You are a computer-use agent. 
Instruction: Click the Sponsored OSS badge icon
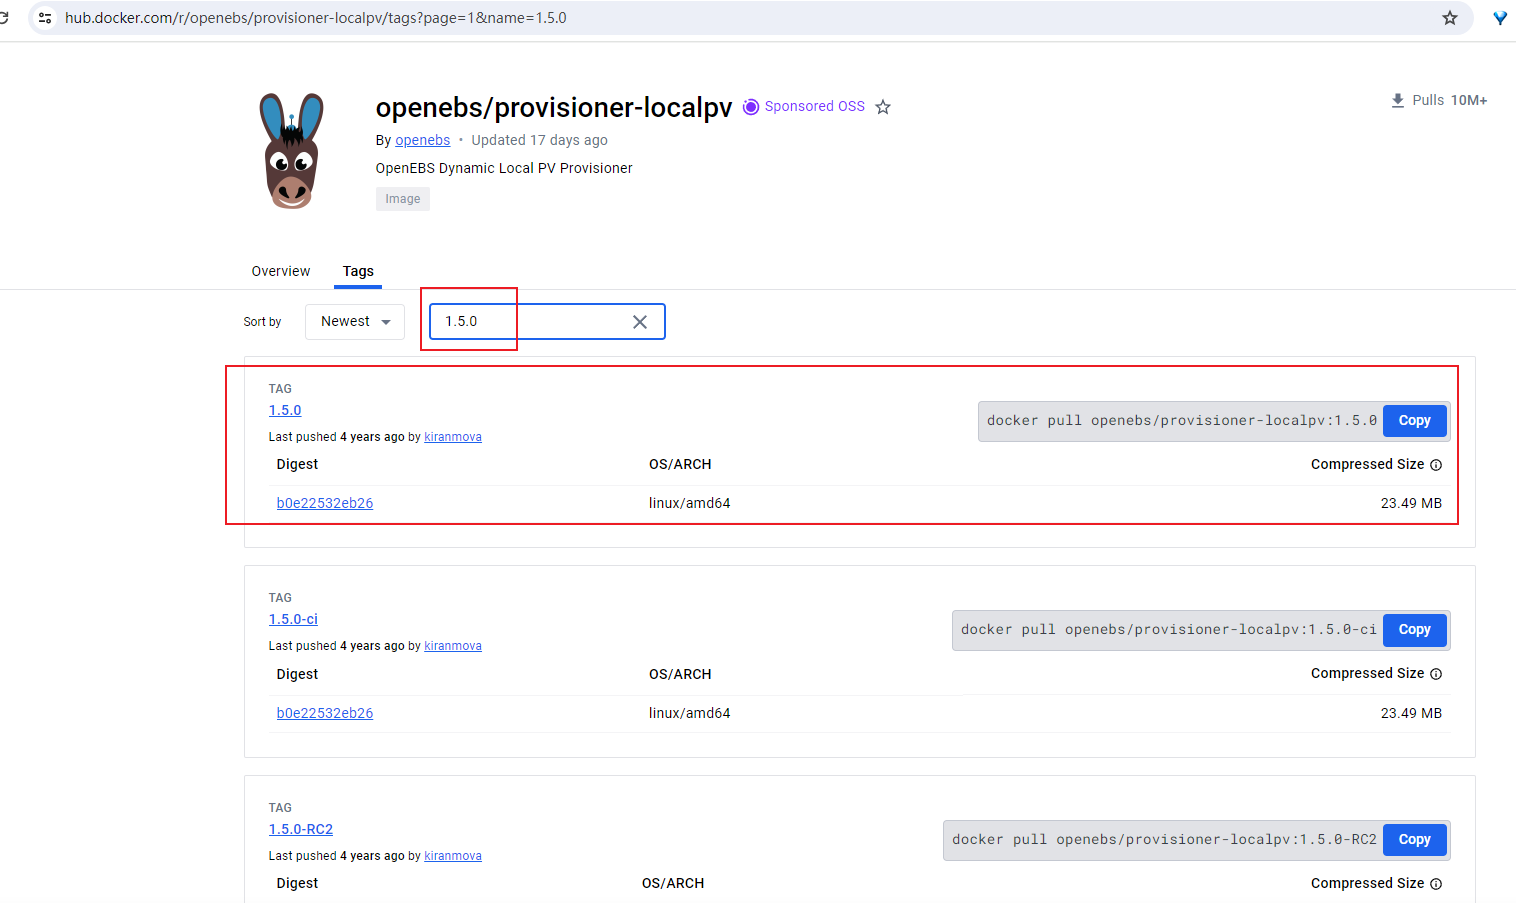[751, 106]
